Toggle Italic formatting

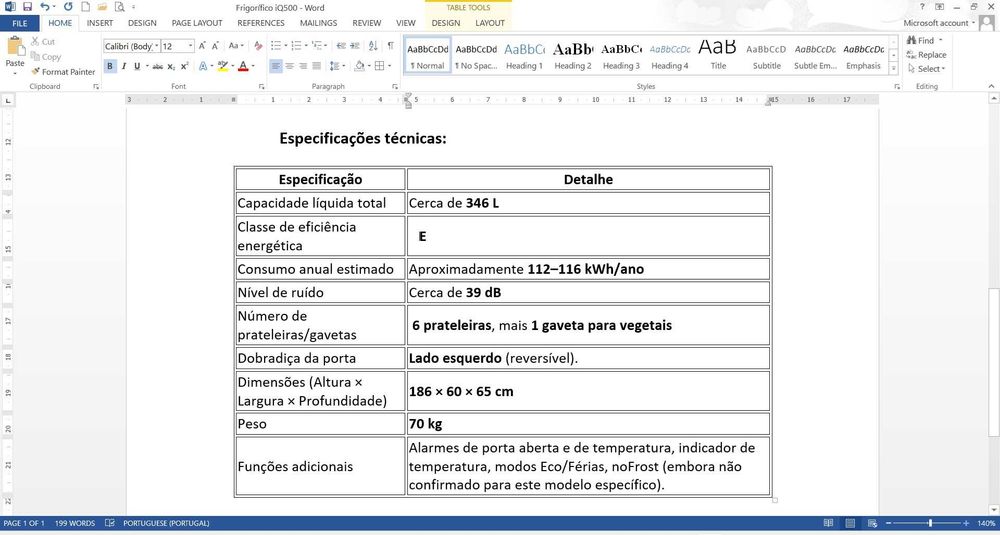(x=124, y=66)
